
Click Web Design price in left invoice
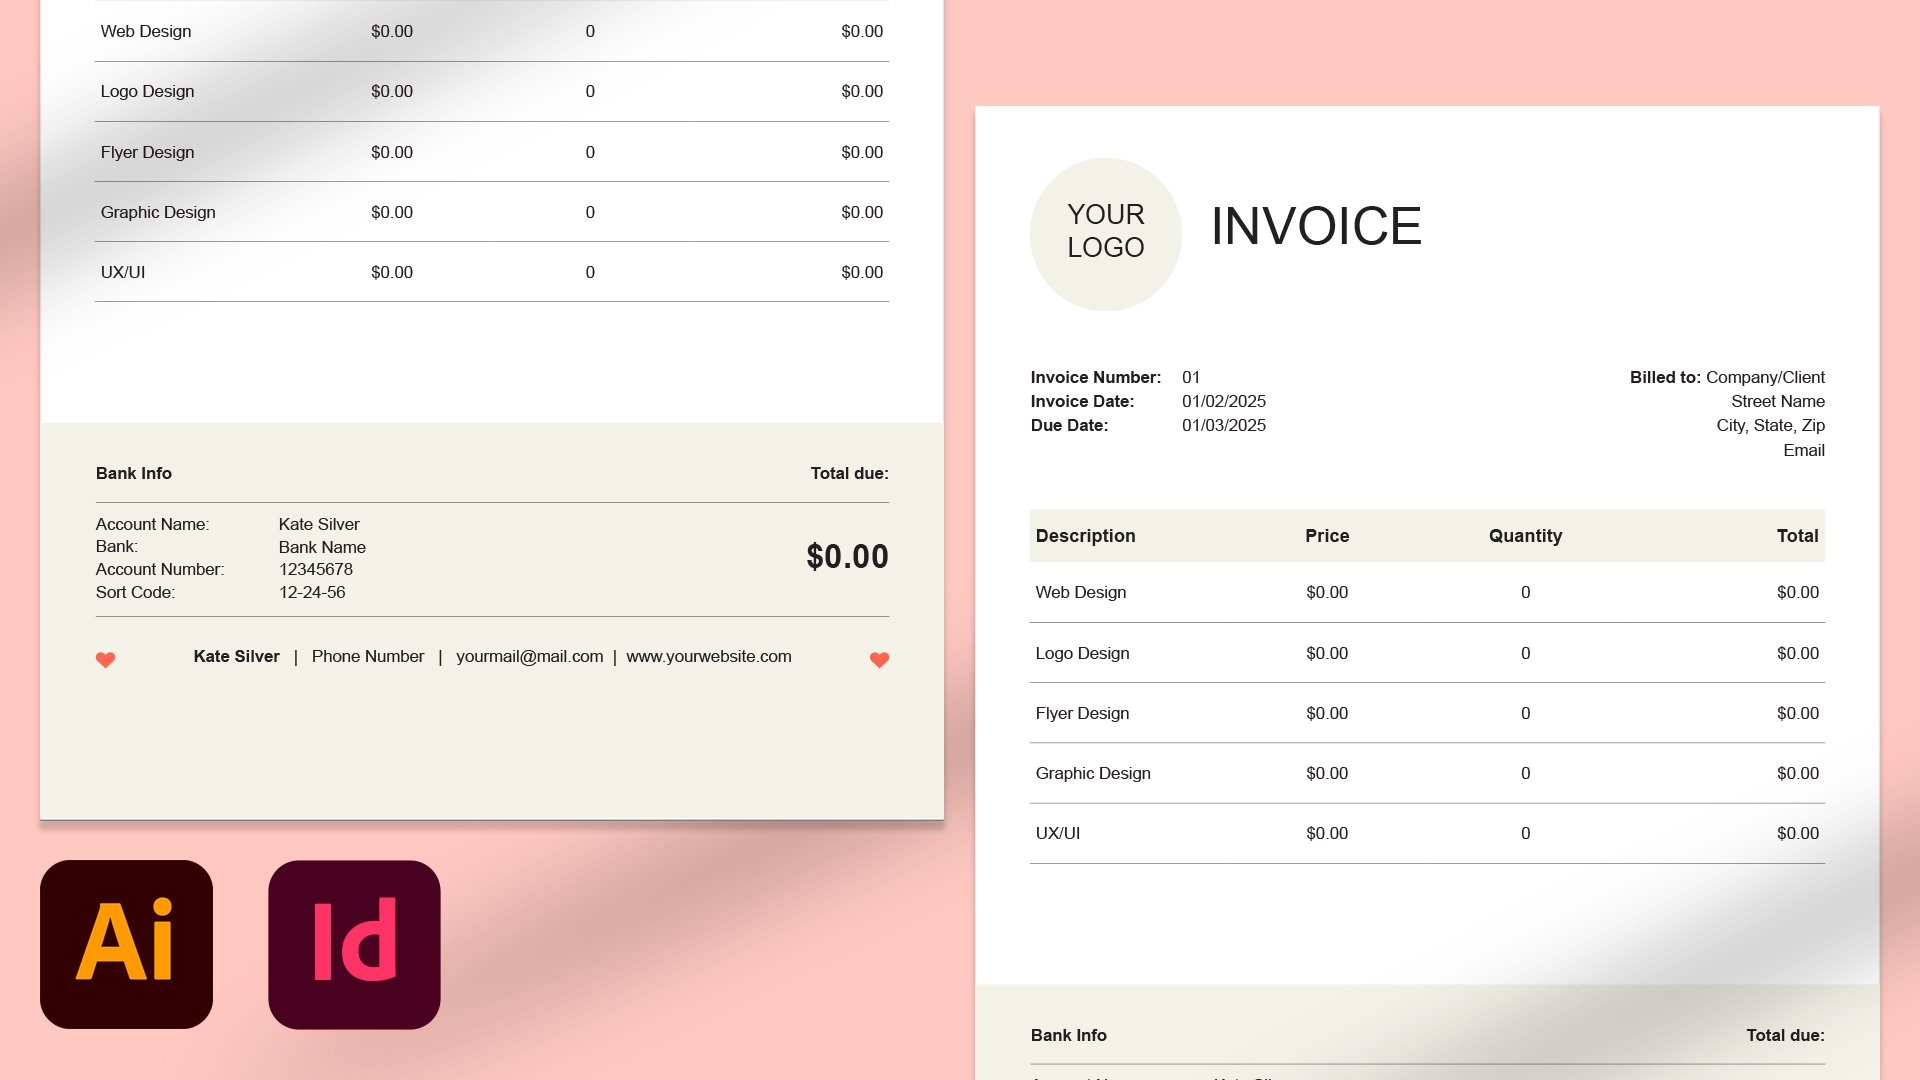(391, 31)
